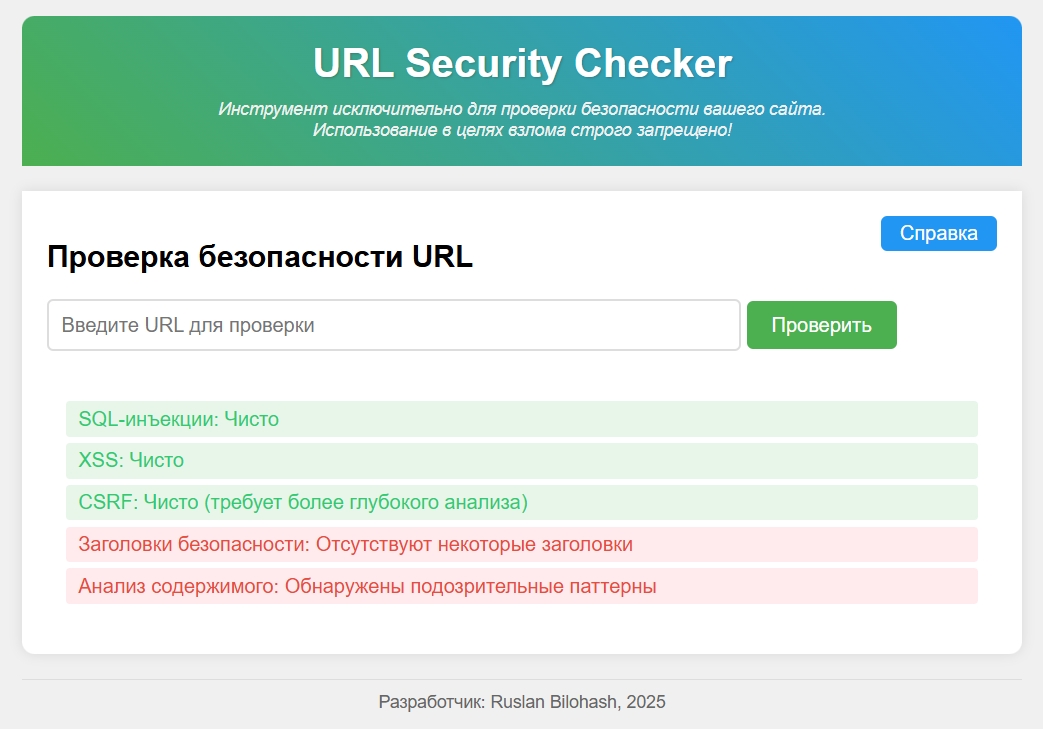
Task: Select the 'Проверка безопасности URL' section heading
Action: [x=260, y=257]
